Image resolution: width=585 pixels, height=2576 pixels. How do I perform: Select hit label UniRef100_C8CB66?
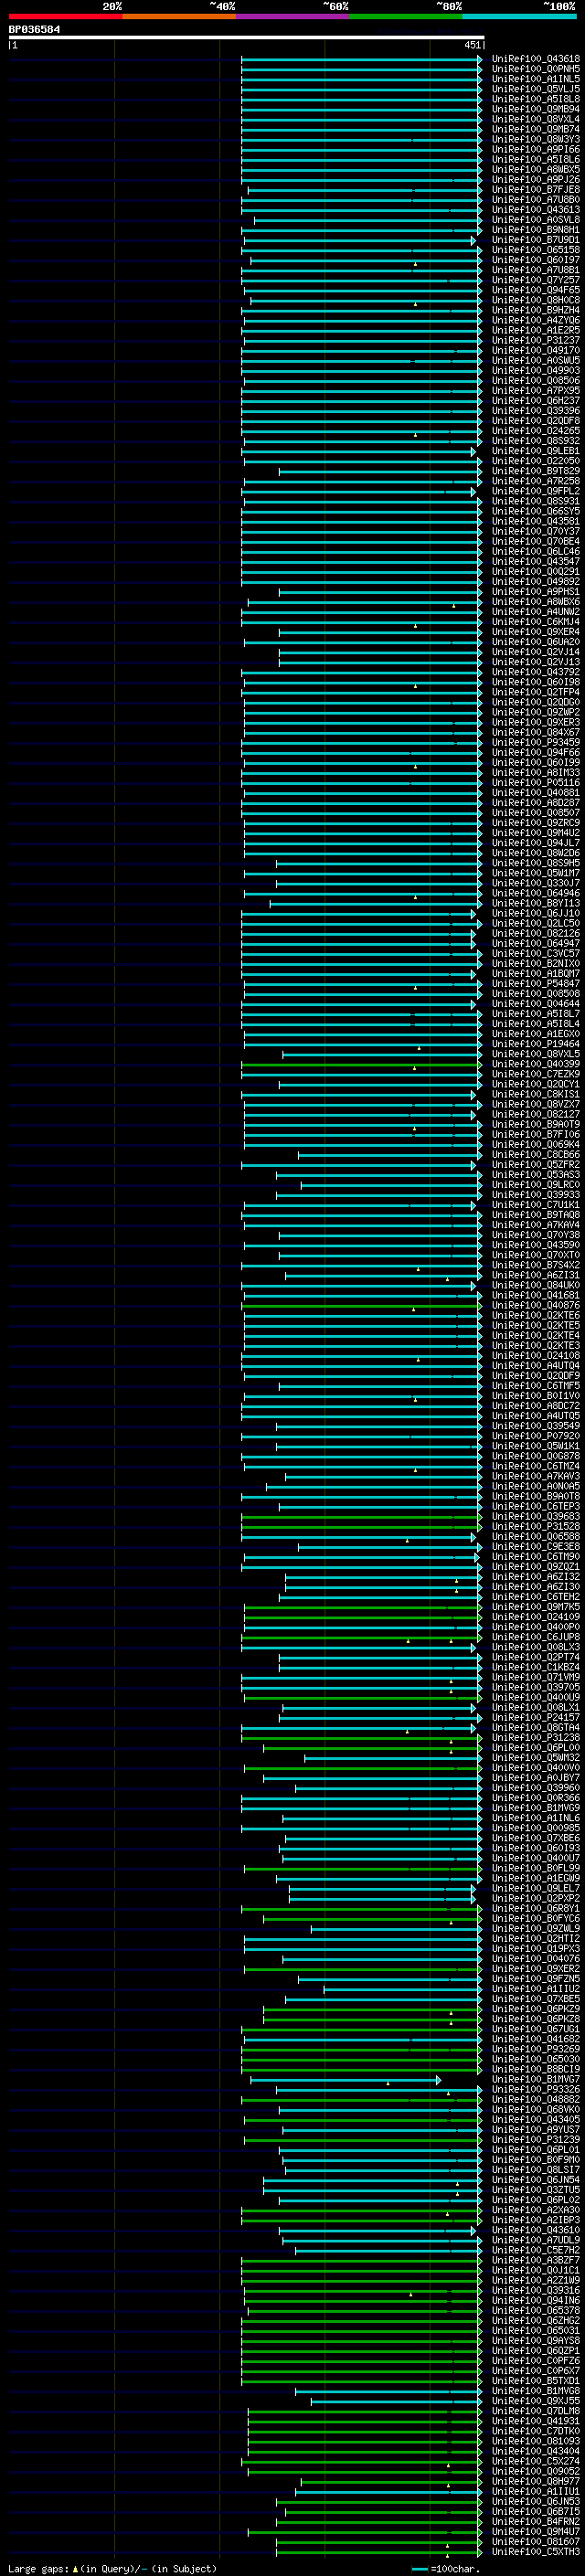point(536,1155)
